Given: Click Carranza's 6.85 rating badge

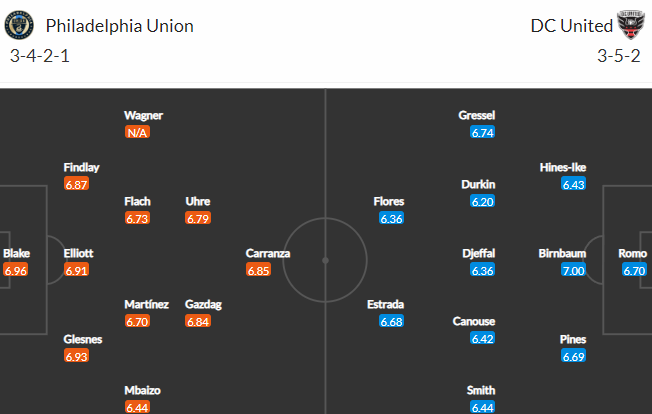Looking at the screenshot, I should coord(258,271).
